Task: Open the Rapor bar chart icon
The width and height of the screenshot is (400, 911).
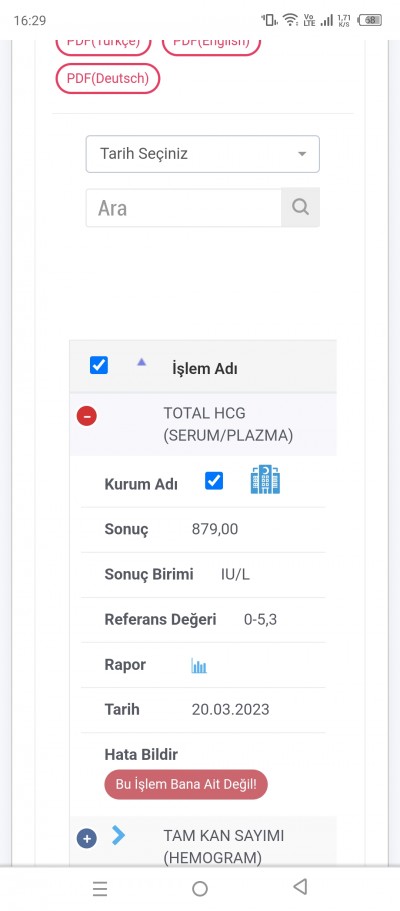Action: [199, 666]
